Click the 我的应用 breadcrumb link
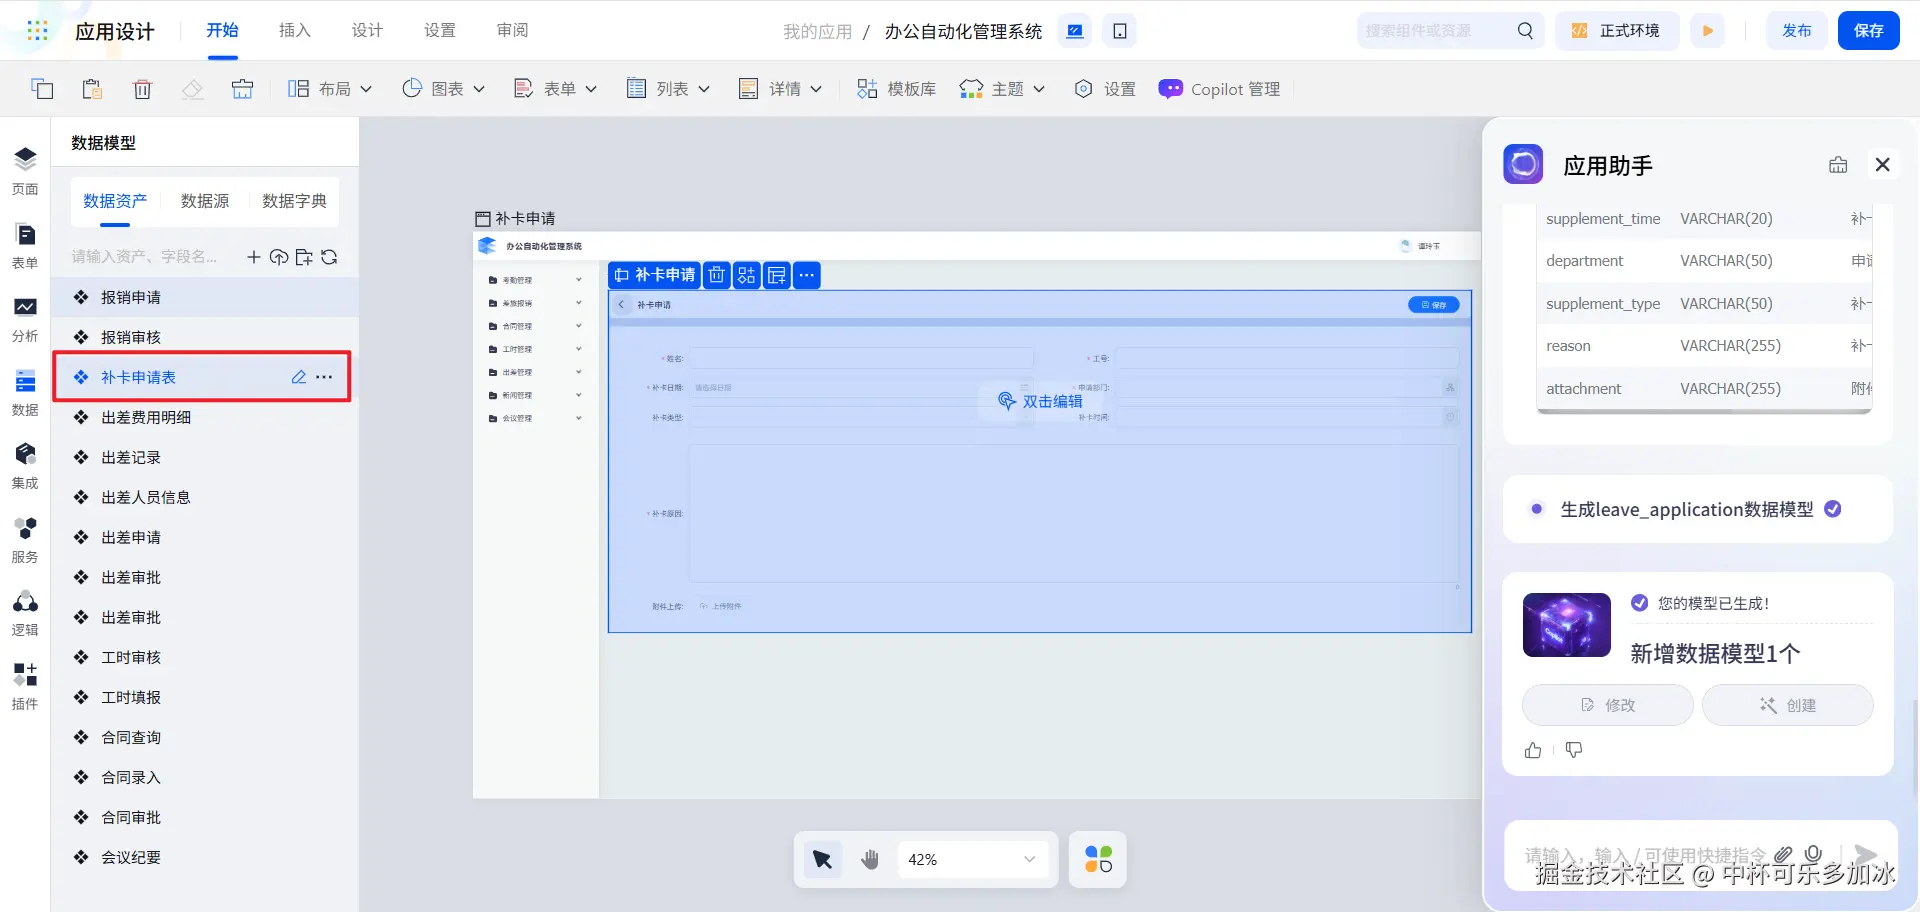The height and width of the screenshot is (912, 1920). click(x=817, y=32)
